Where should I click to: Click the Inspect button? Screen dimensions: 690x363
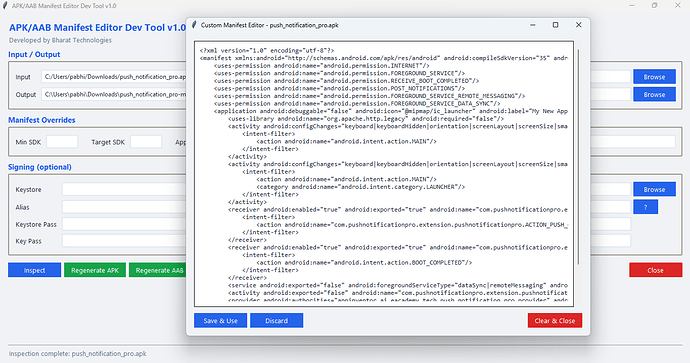coord(34,270)
